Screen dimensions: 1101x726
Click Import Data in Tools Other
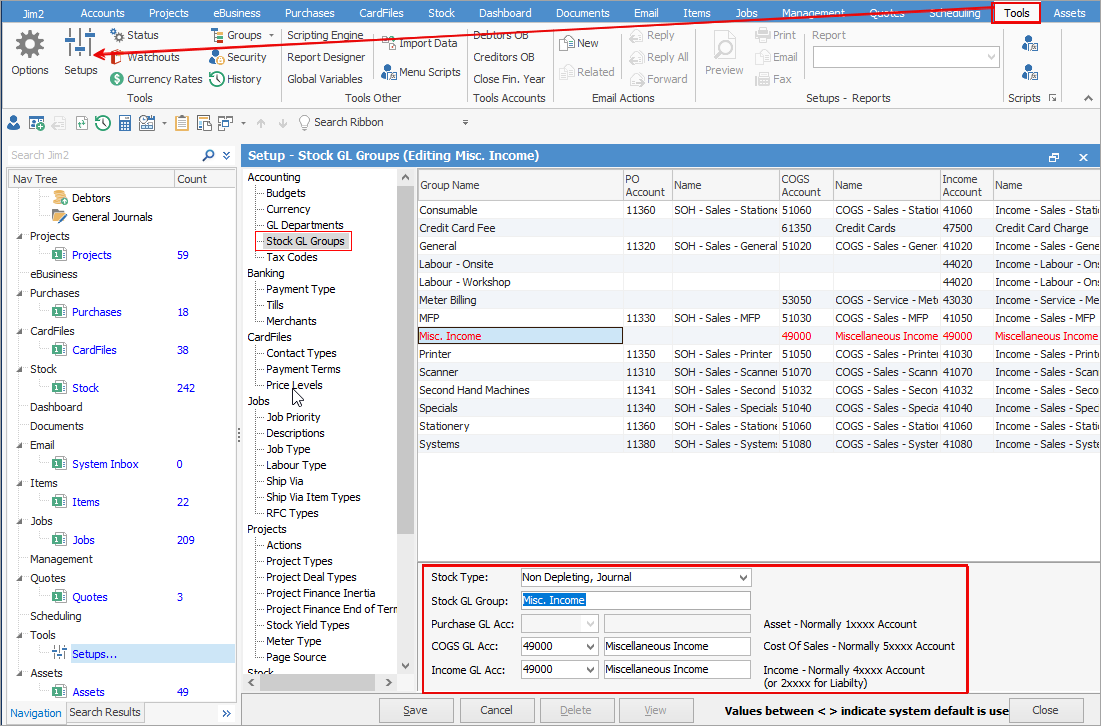420,44
